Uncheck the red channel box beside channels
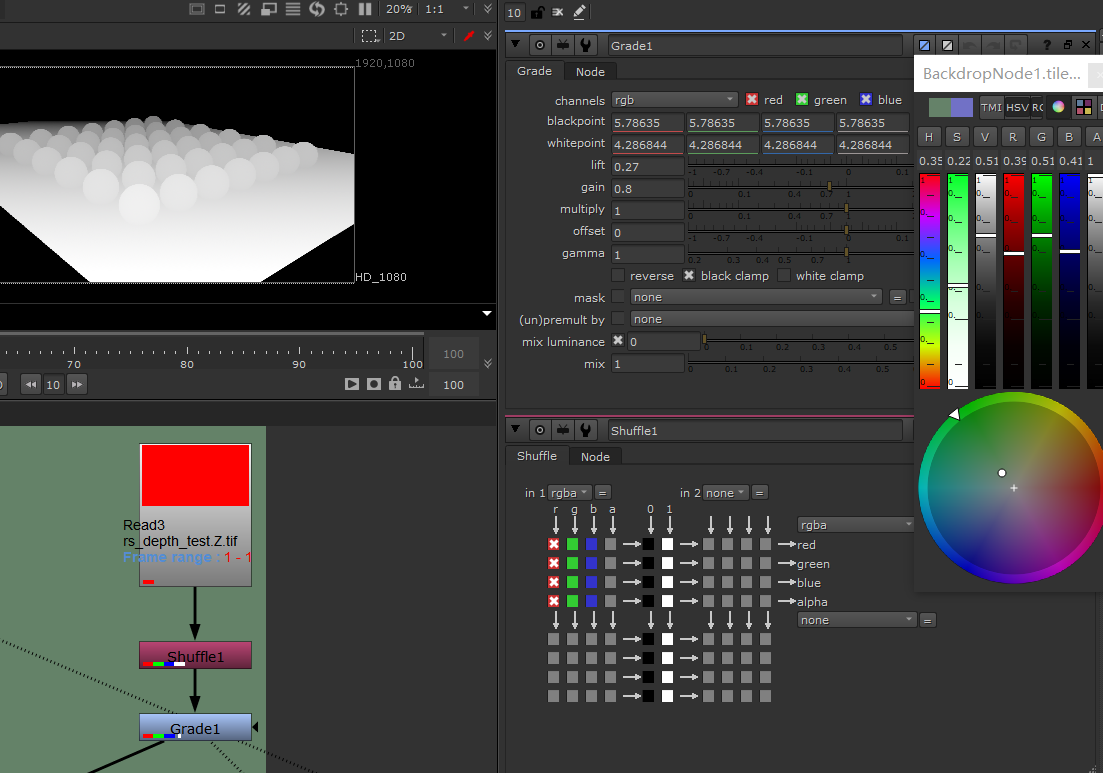 click(752, 99)
